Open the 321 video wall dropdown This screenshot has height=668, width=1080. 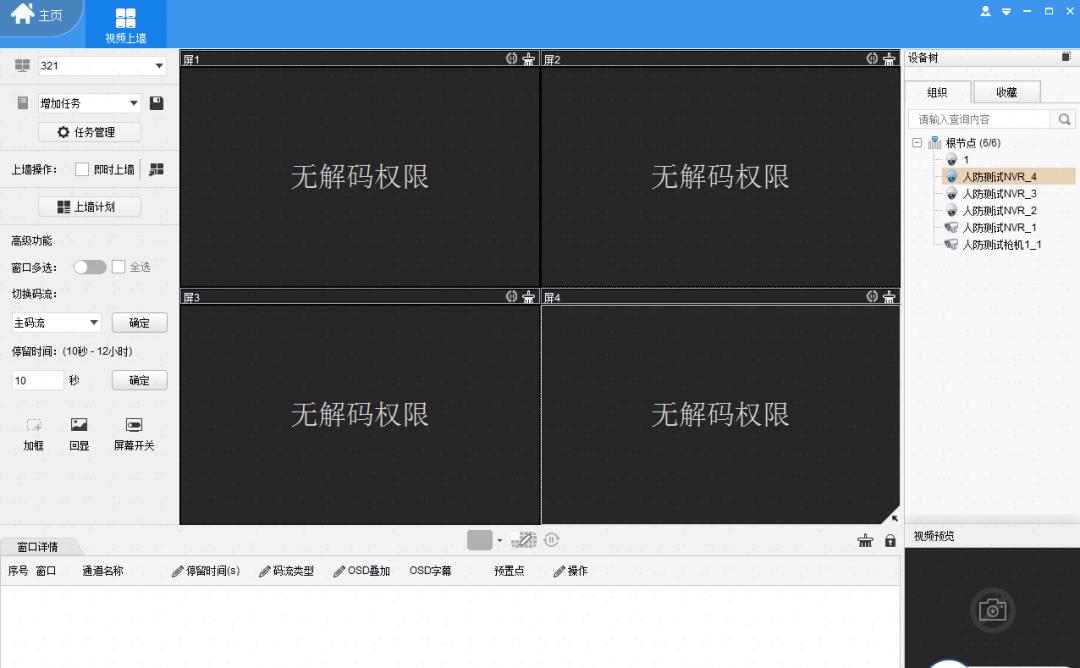(x=159, y=66)
